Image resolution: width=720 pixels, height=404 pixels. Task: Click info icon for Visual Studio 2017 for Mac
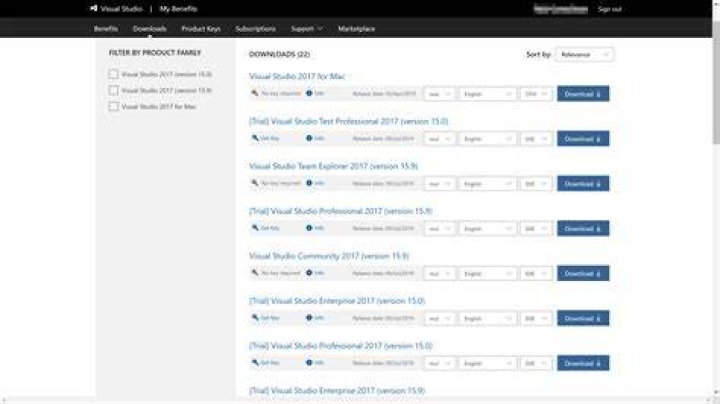click(309, 93)
